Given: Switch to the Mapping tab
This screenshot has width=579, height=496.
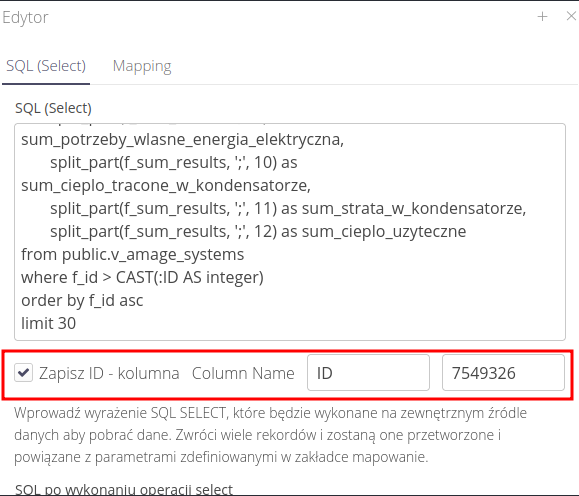Looking at the screenshot, I should (x=142, y=66).
